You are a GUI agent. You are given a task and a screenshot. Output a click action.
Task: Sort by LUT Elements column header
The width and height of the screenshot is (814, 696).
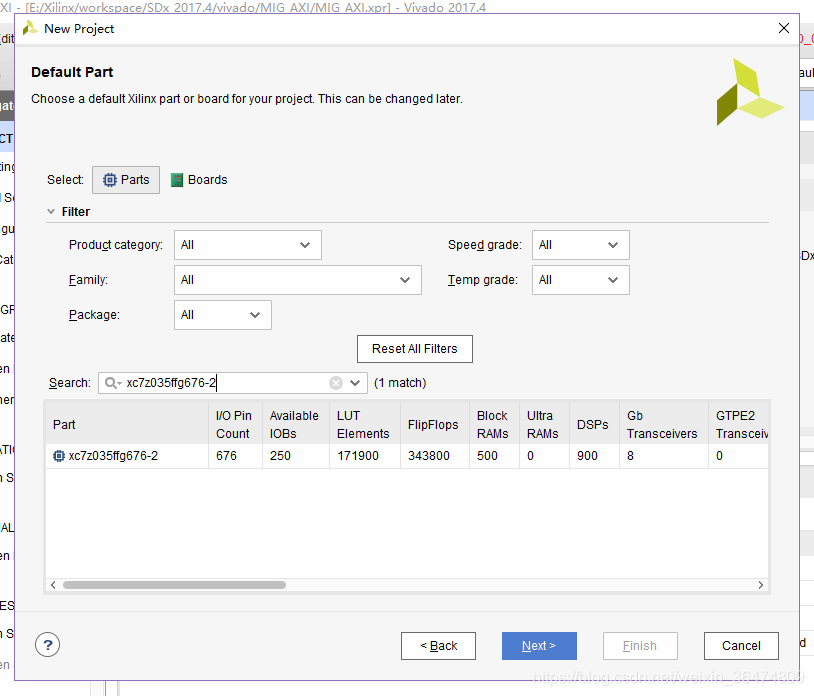pos(363,425)
